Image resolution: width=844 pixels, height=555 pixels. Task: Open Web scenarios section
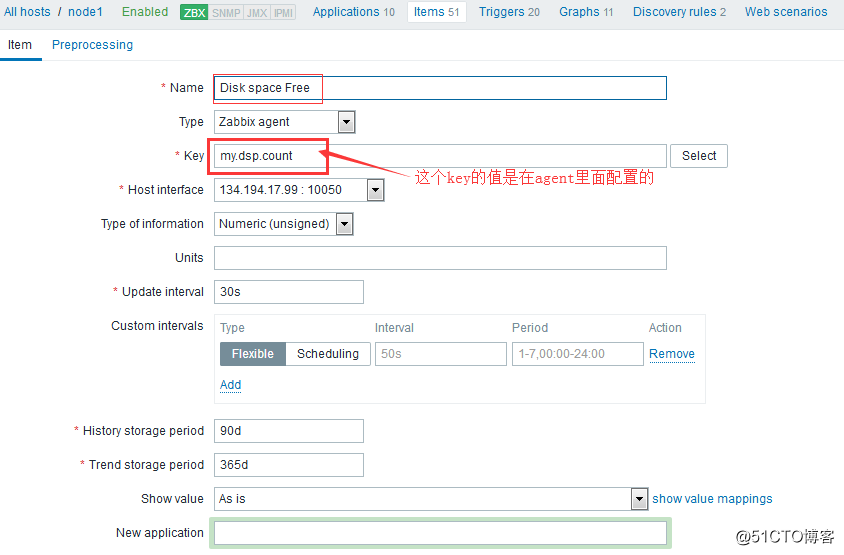click(x=786, y=12)
